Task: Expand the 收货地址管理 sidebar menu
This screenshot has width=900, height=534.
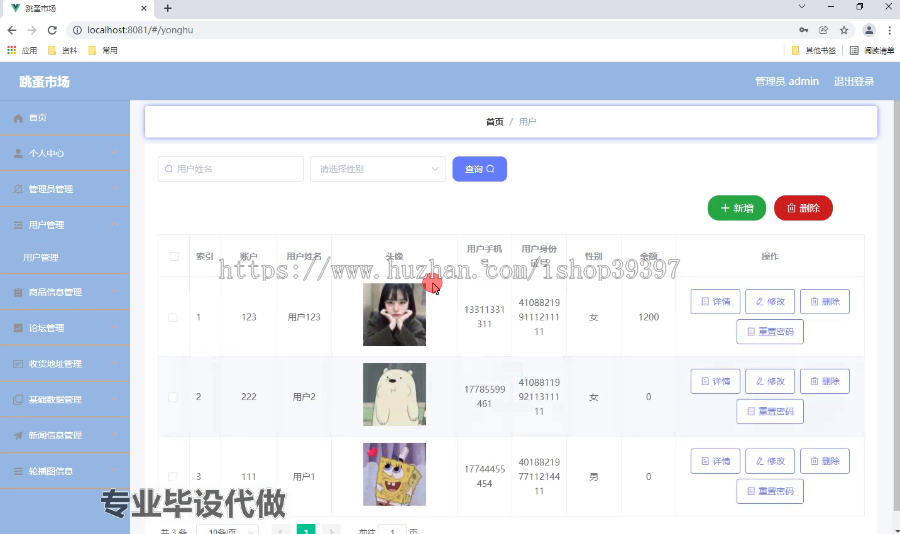Action: [65, 364]
